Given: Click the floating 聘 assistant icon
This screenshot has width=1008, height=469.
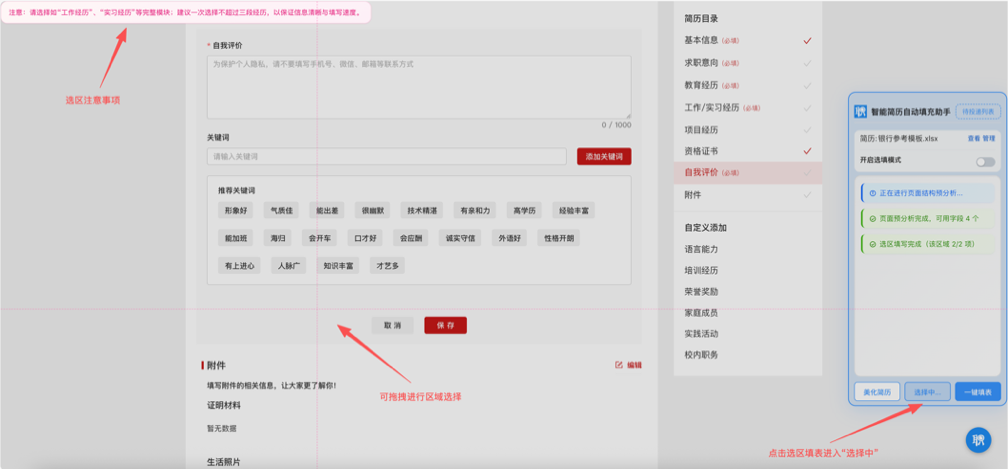Looking at the screenshot, I should tap(978, 440).
